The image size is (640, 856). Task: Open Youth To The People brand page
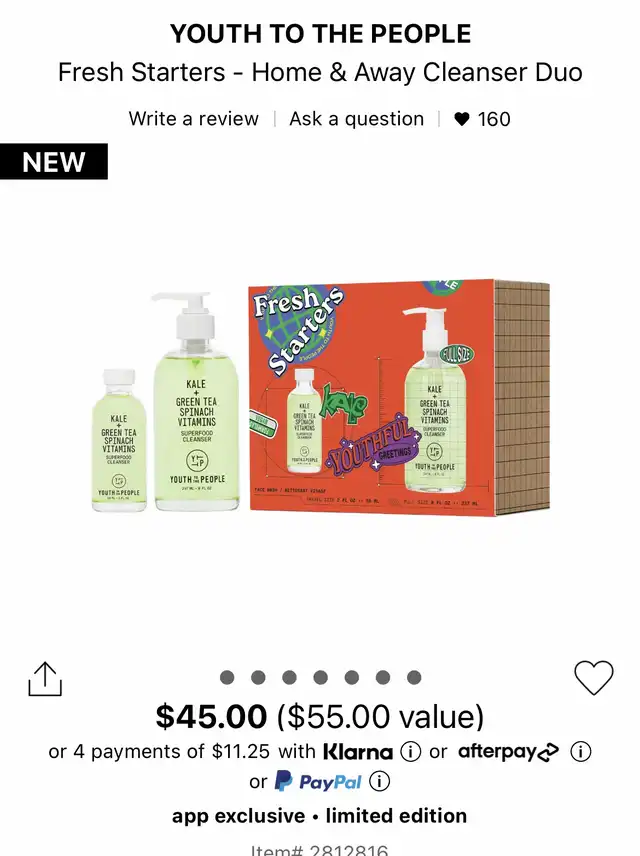(x=320, y=34)
